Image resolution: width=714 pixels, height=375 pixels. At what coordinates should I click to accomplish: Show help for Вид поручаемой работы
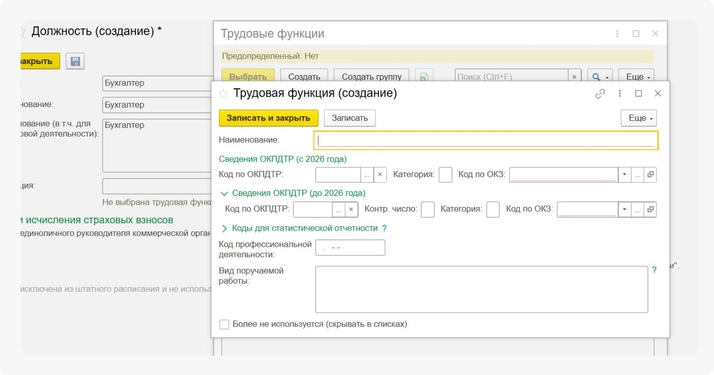click(x=654, y=270)
